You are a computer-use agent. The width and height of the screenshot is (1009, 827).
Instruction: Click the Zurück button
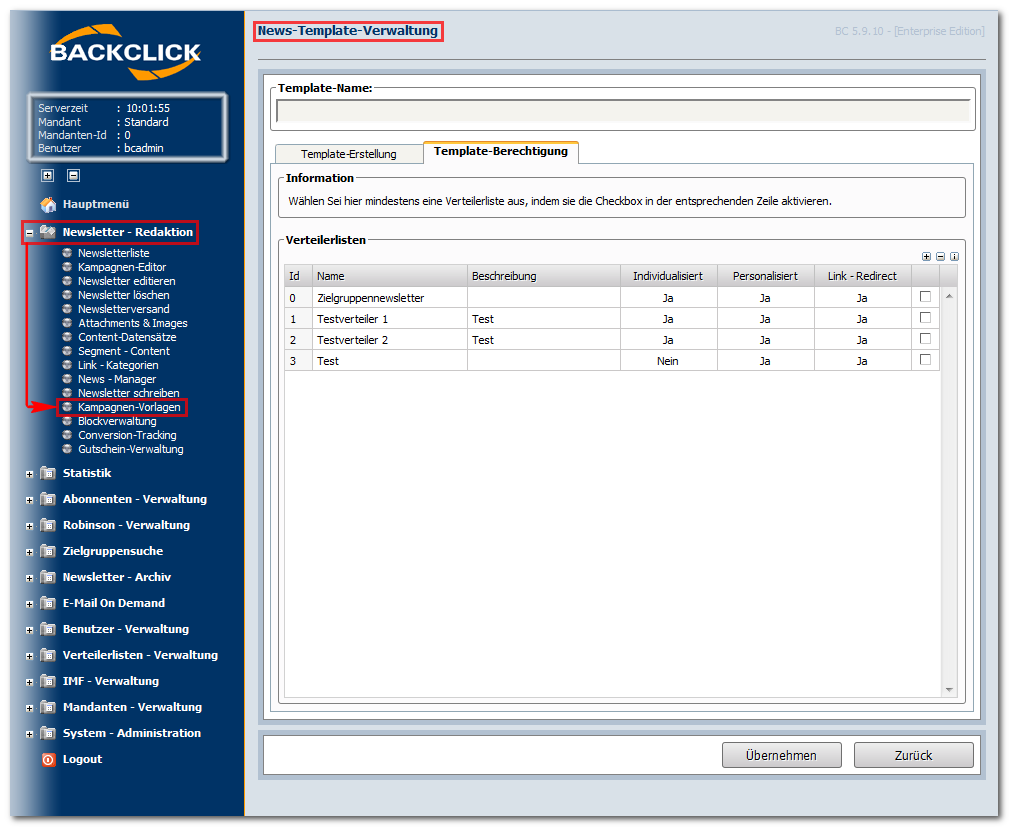point(913,755)
